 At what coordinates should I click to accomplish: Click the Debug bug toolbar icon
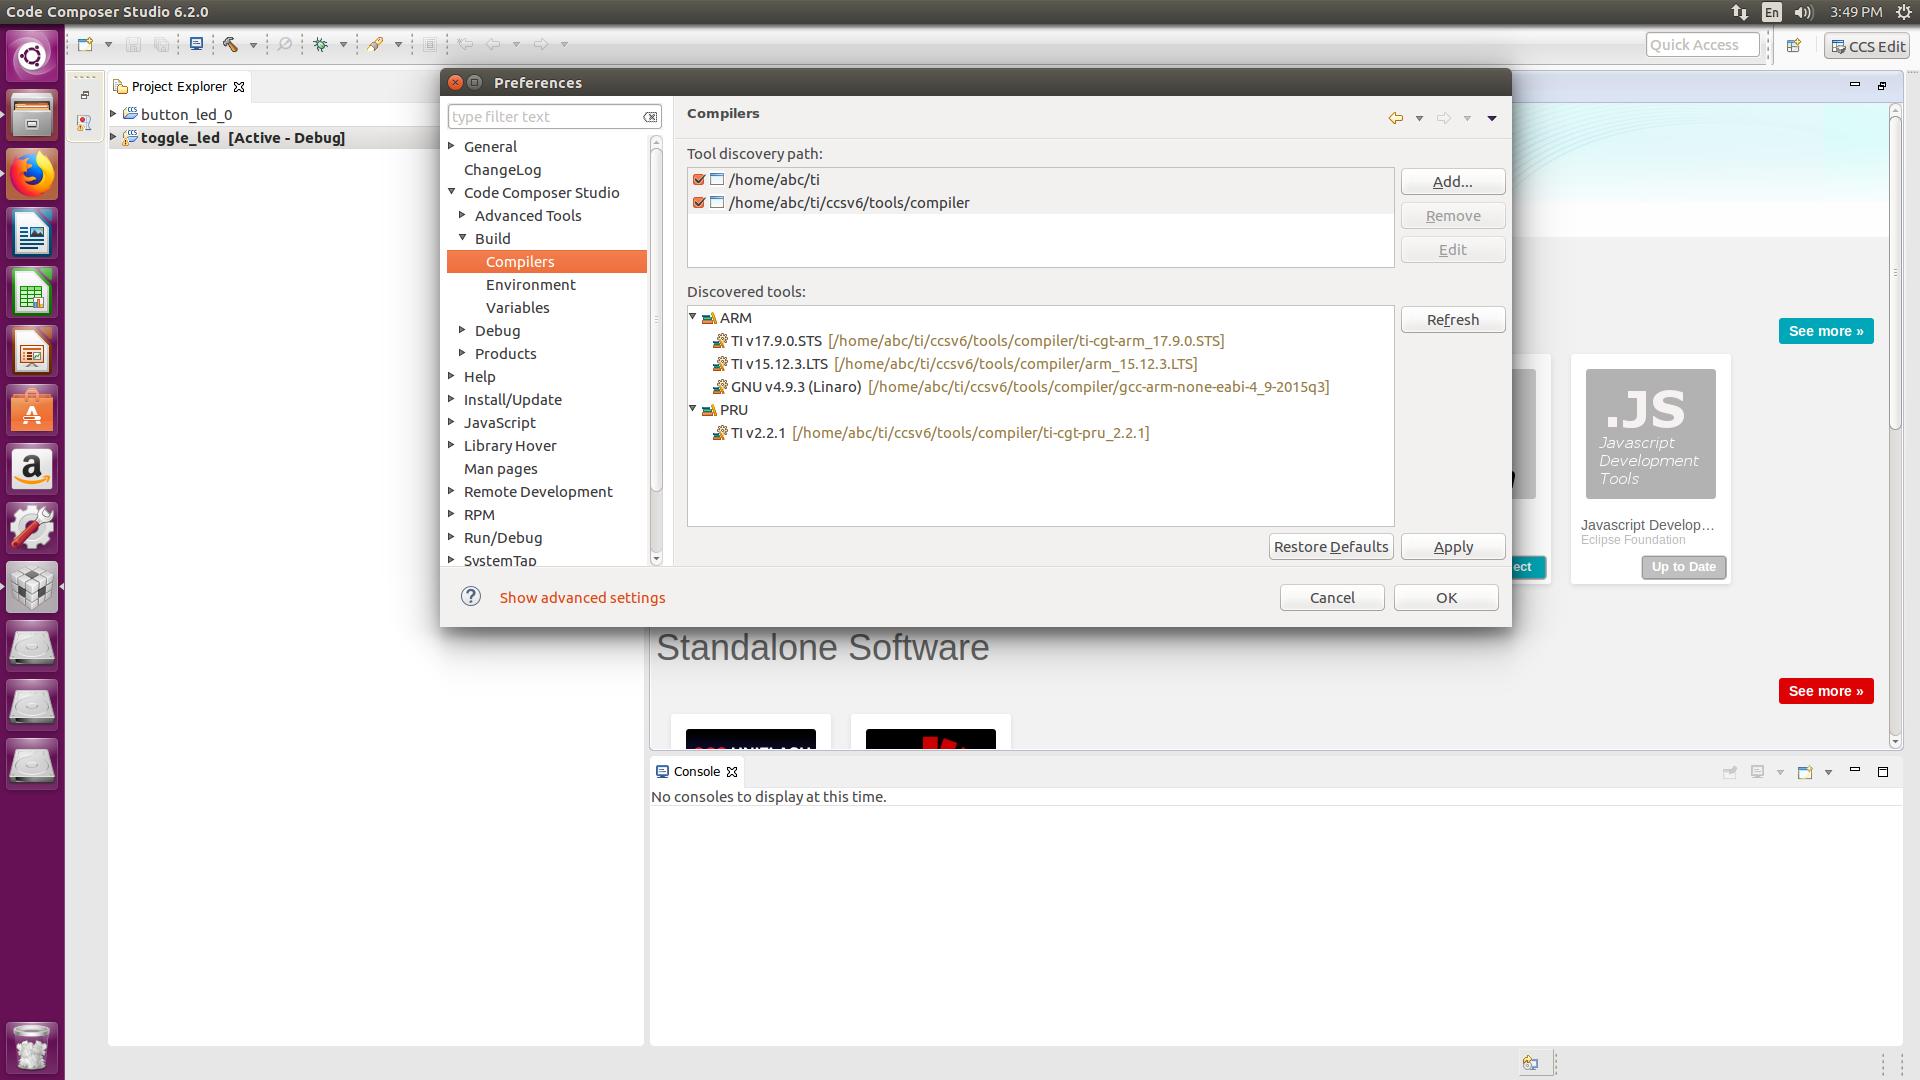pos(321,44)
